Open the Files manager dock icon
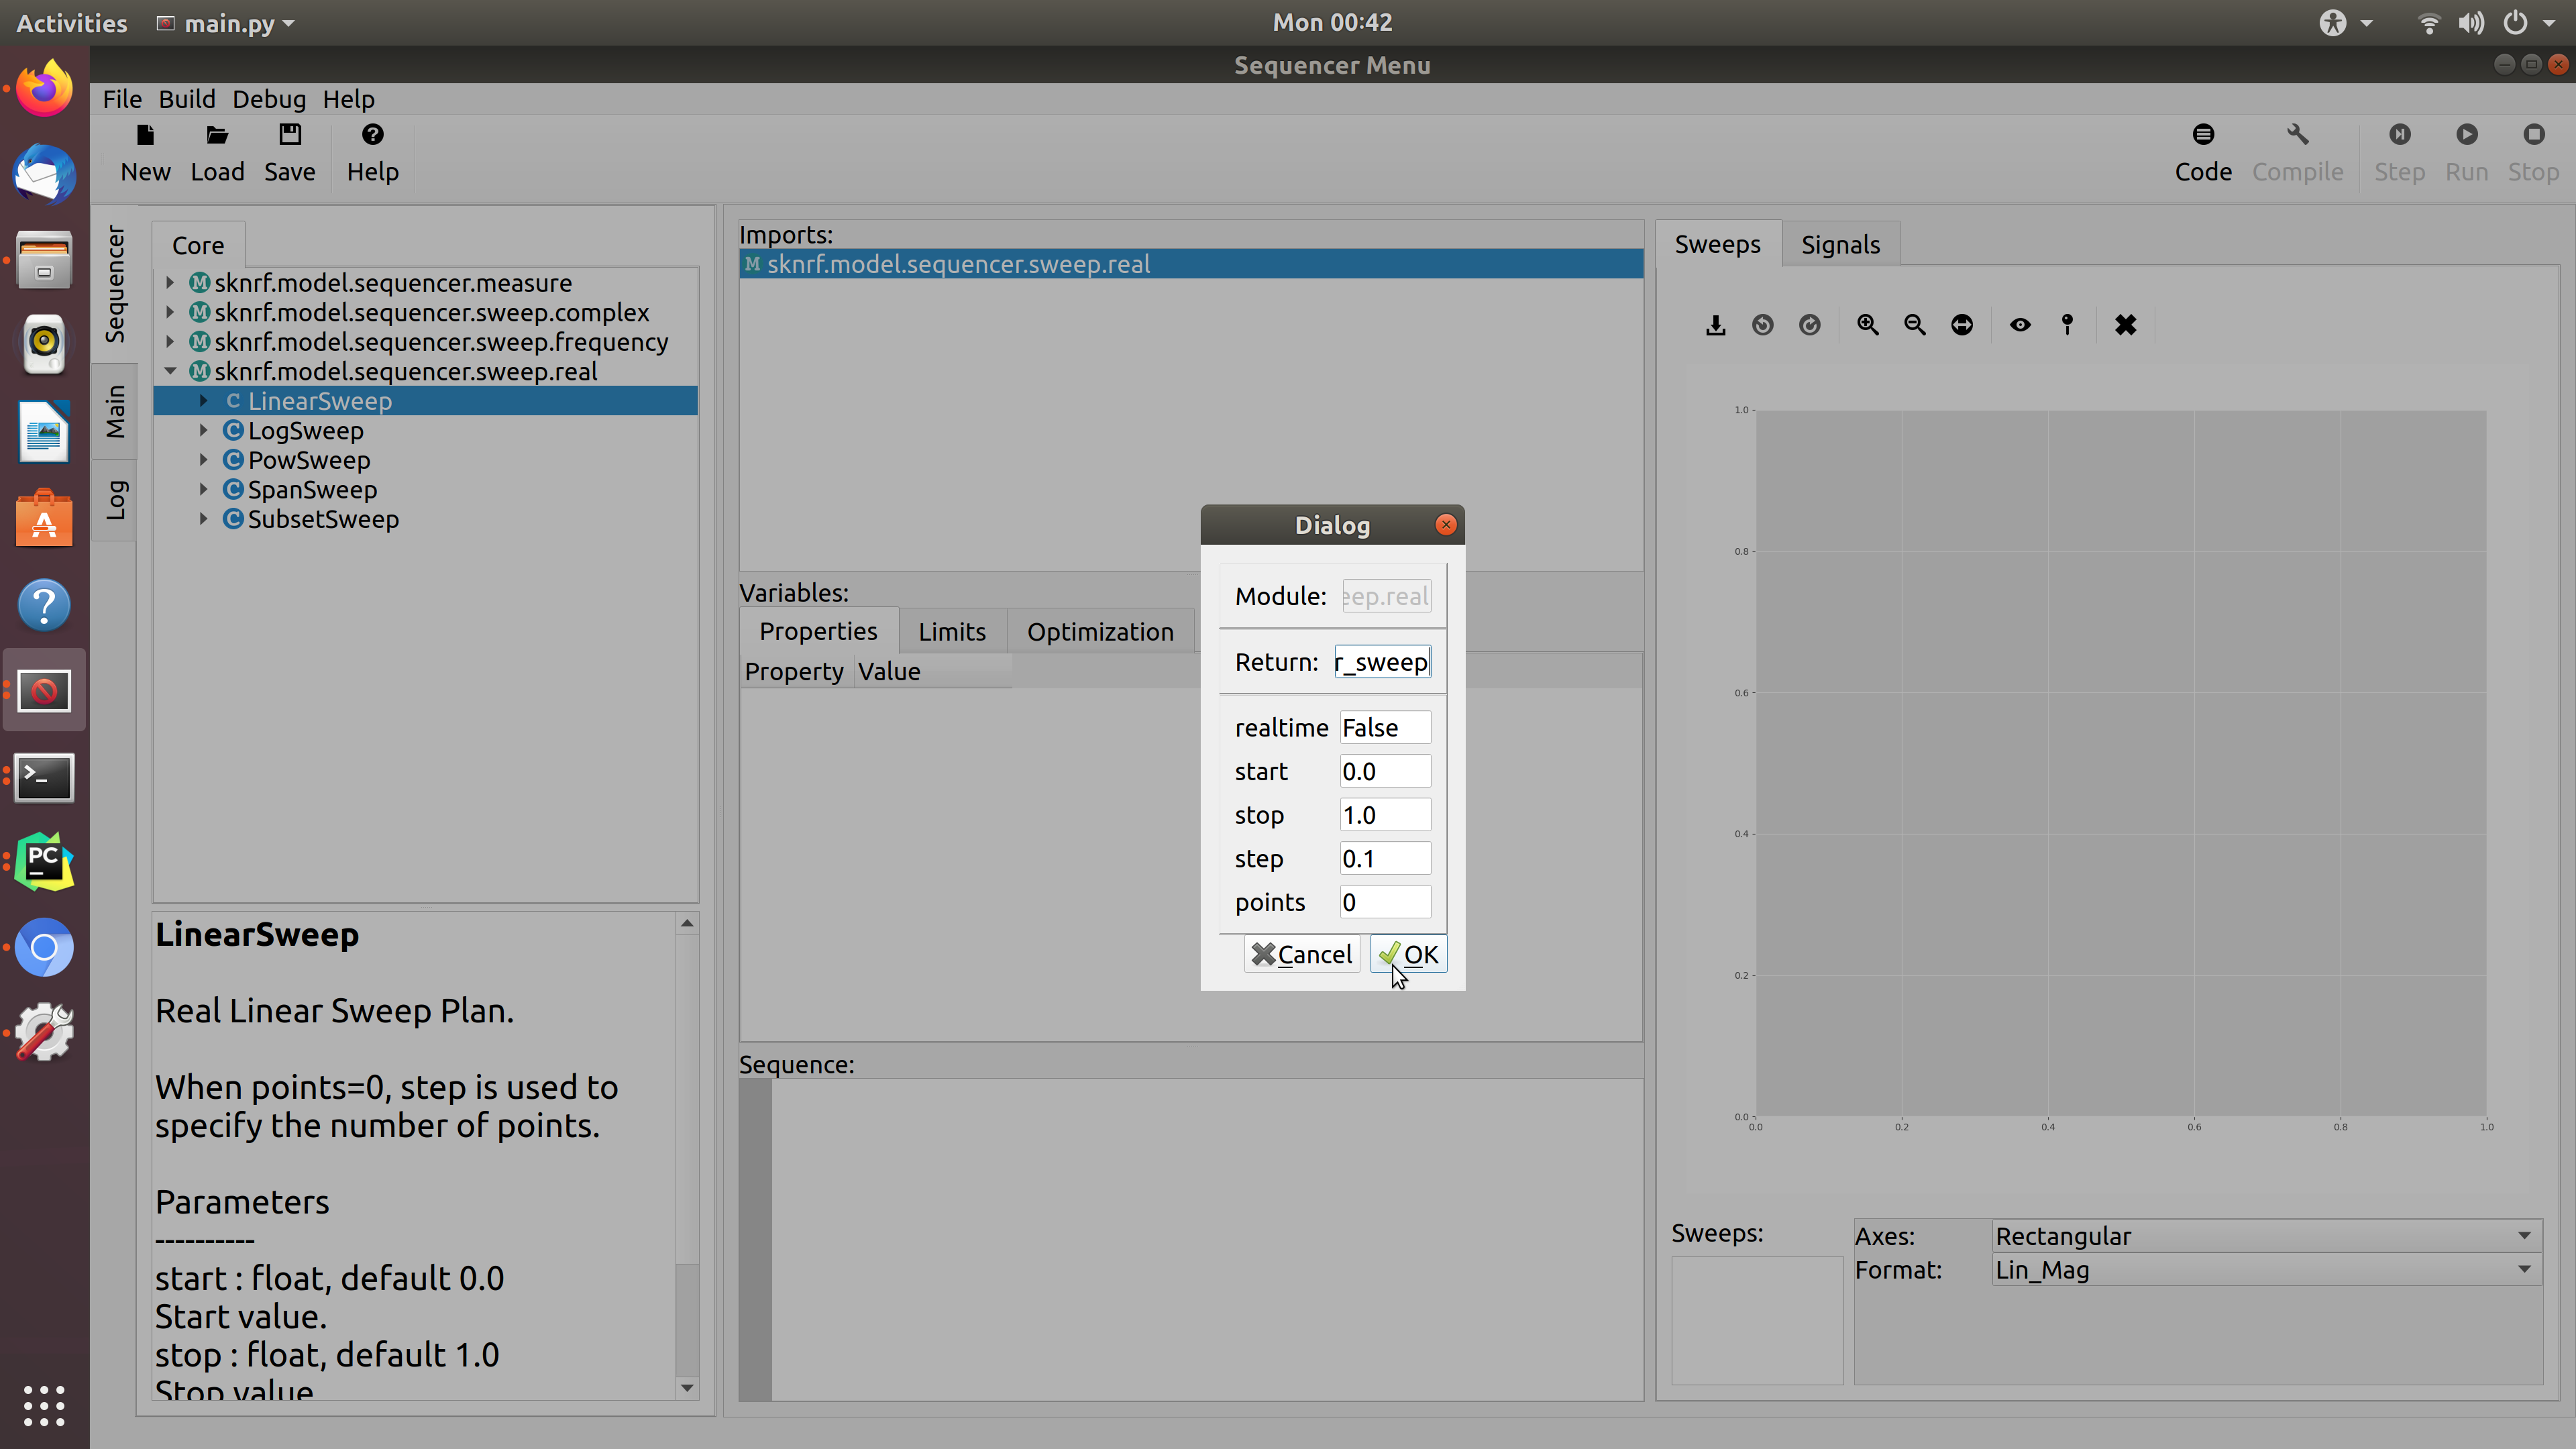This screenshot has height=1449, width=2576. pos(44,260)
